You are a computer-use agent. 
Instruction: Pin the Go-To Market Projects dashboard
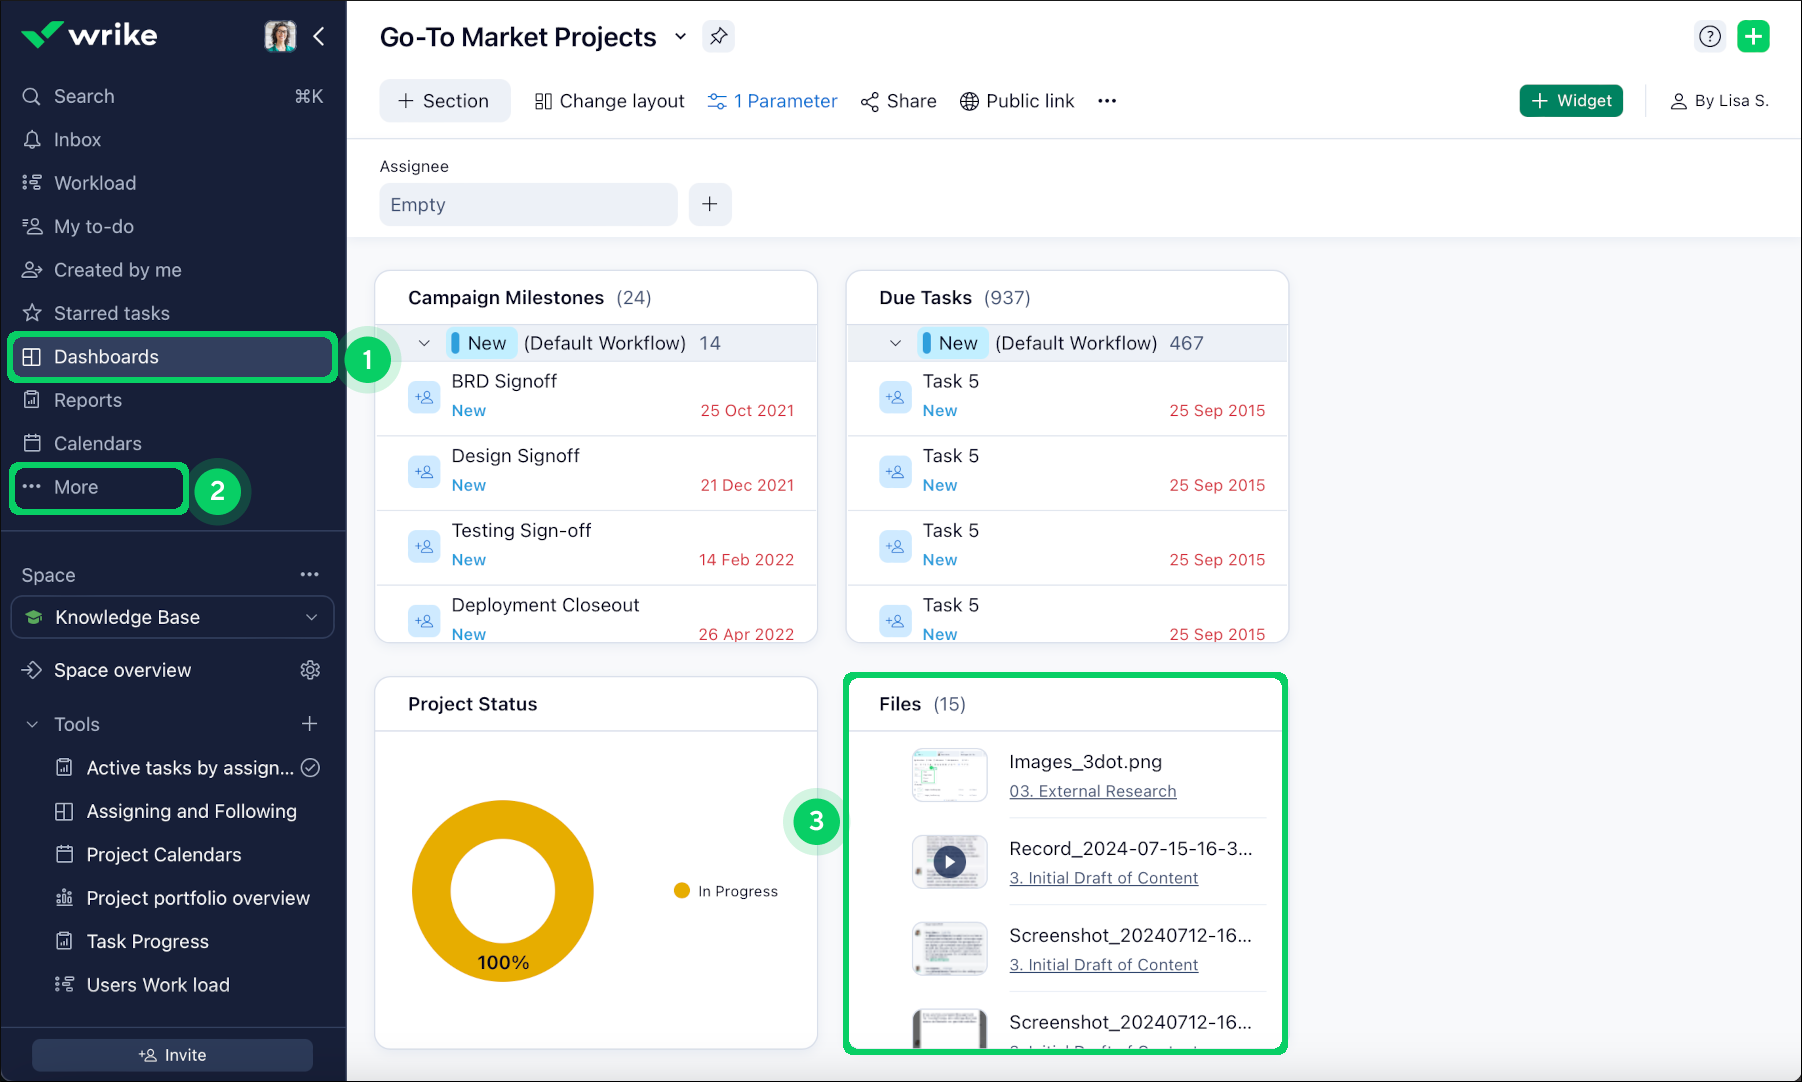[718, 36]
